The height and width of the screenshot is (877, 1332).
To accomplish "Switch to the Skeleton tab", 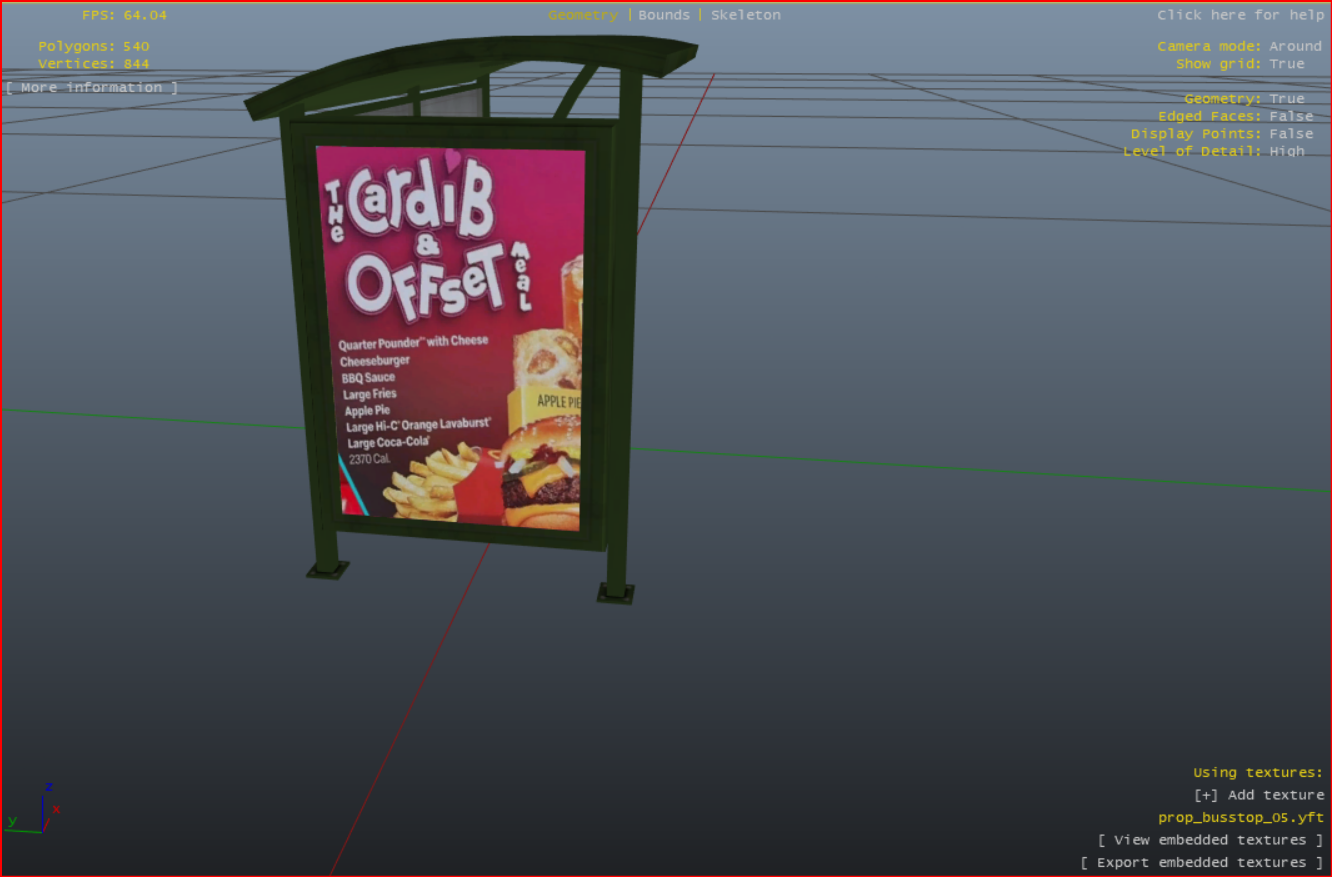I will pos(745,15).
